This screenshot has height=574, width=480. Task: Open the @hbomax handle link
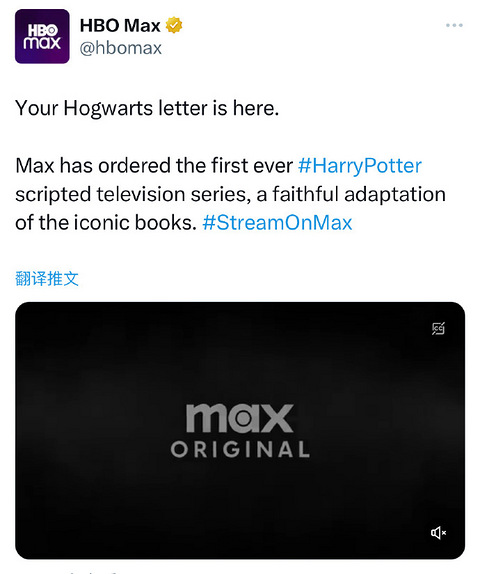pos(120,48)
